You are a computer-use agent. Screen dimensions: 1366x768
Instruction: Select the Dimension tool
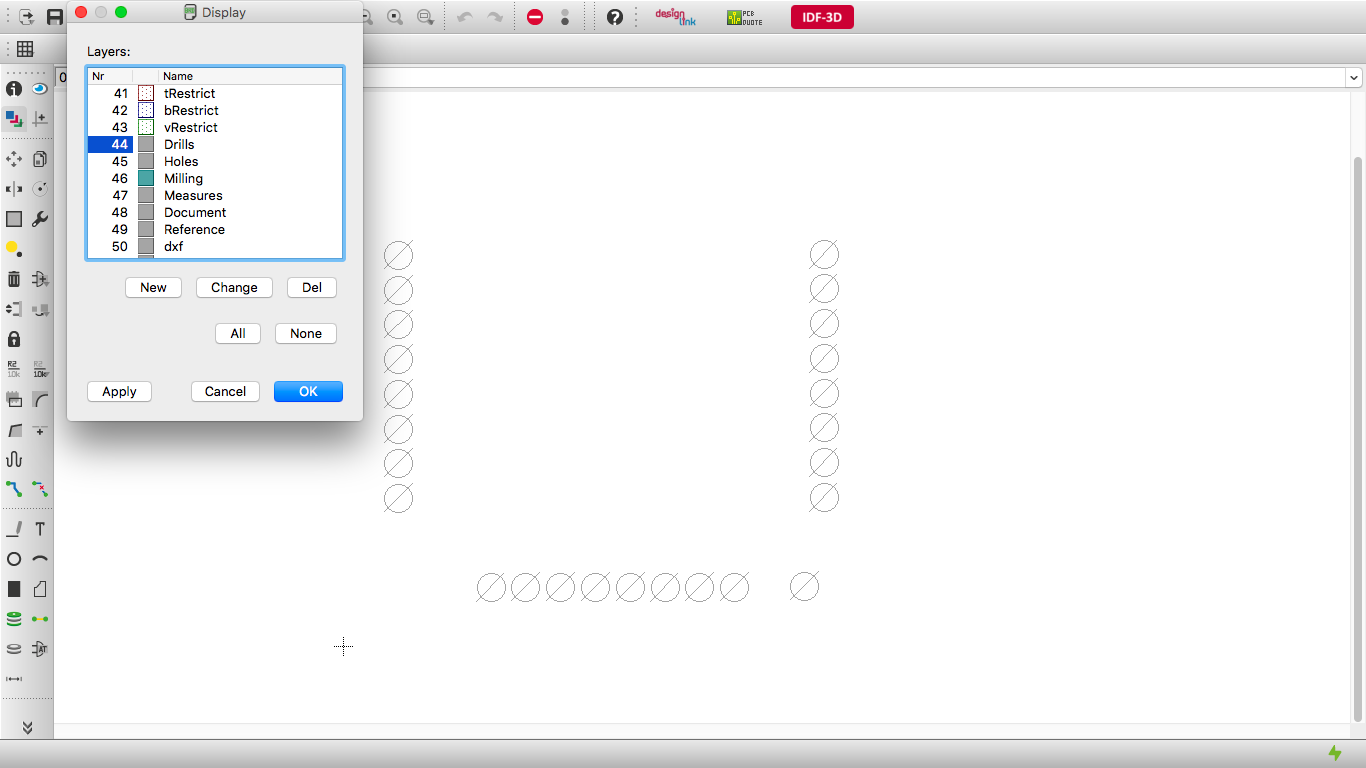click(x=14, y=679)
